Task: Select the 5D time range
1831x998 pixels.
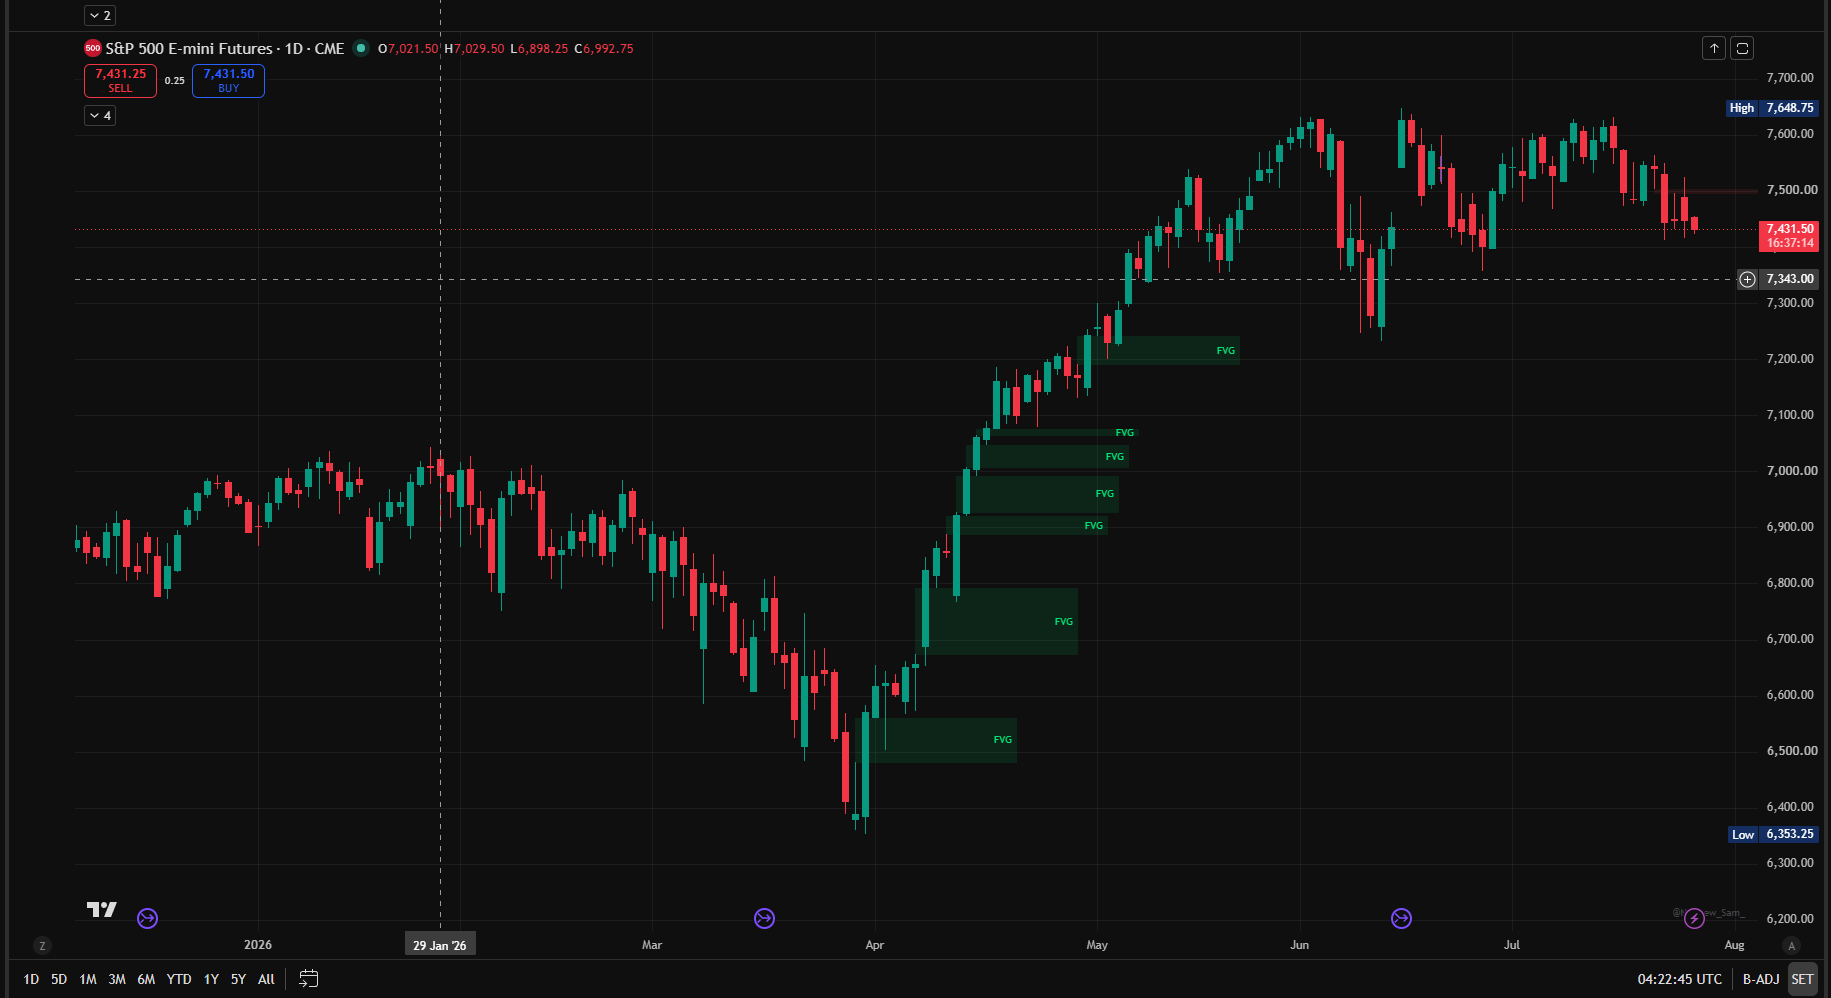Action: click(59, 979)
